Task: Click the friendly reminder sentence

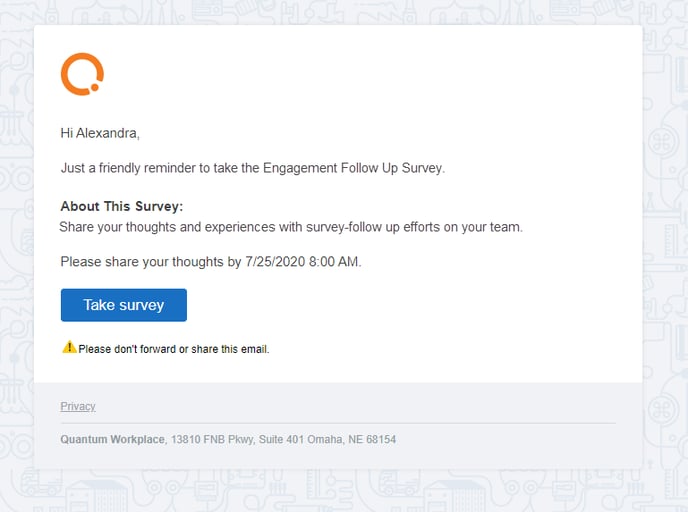Action: point(253,168)
